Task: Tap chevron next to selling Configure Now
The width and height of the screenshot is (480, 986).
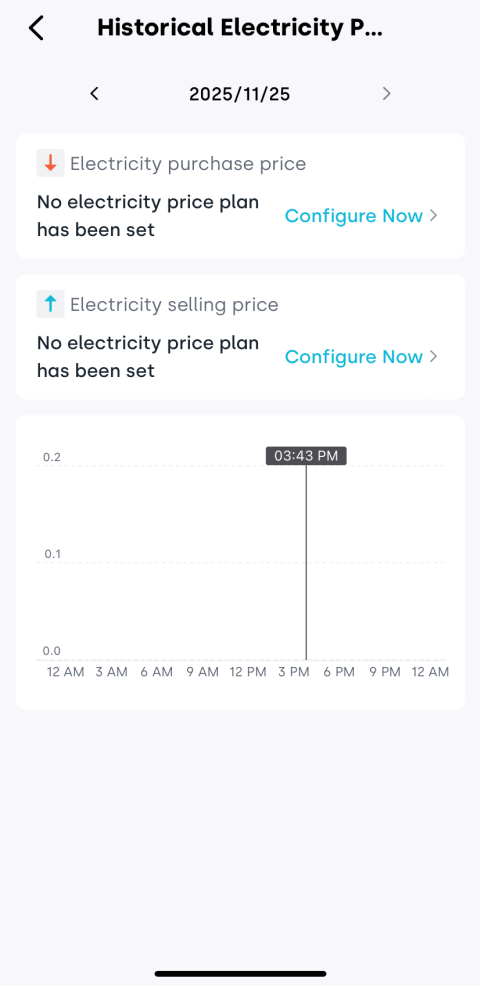Action: (433, 357)
